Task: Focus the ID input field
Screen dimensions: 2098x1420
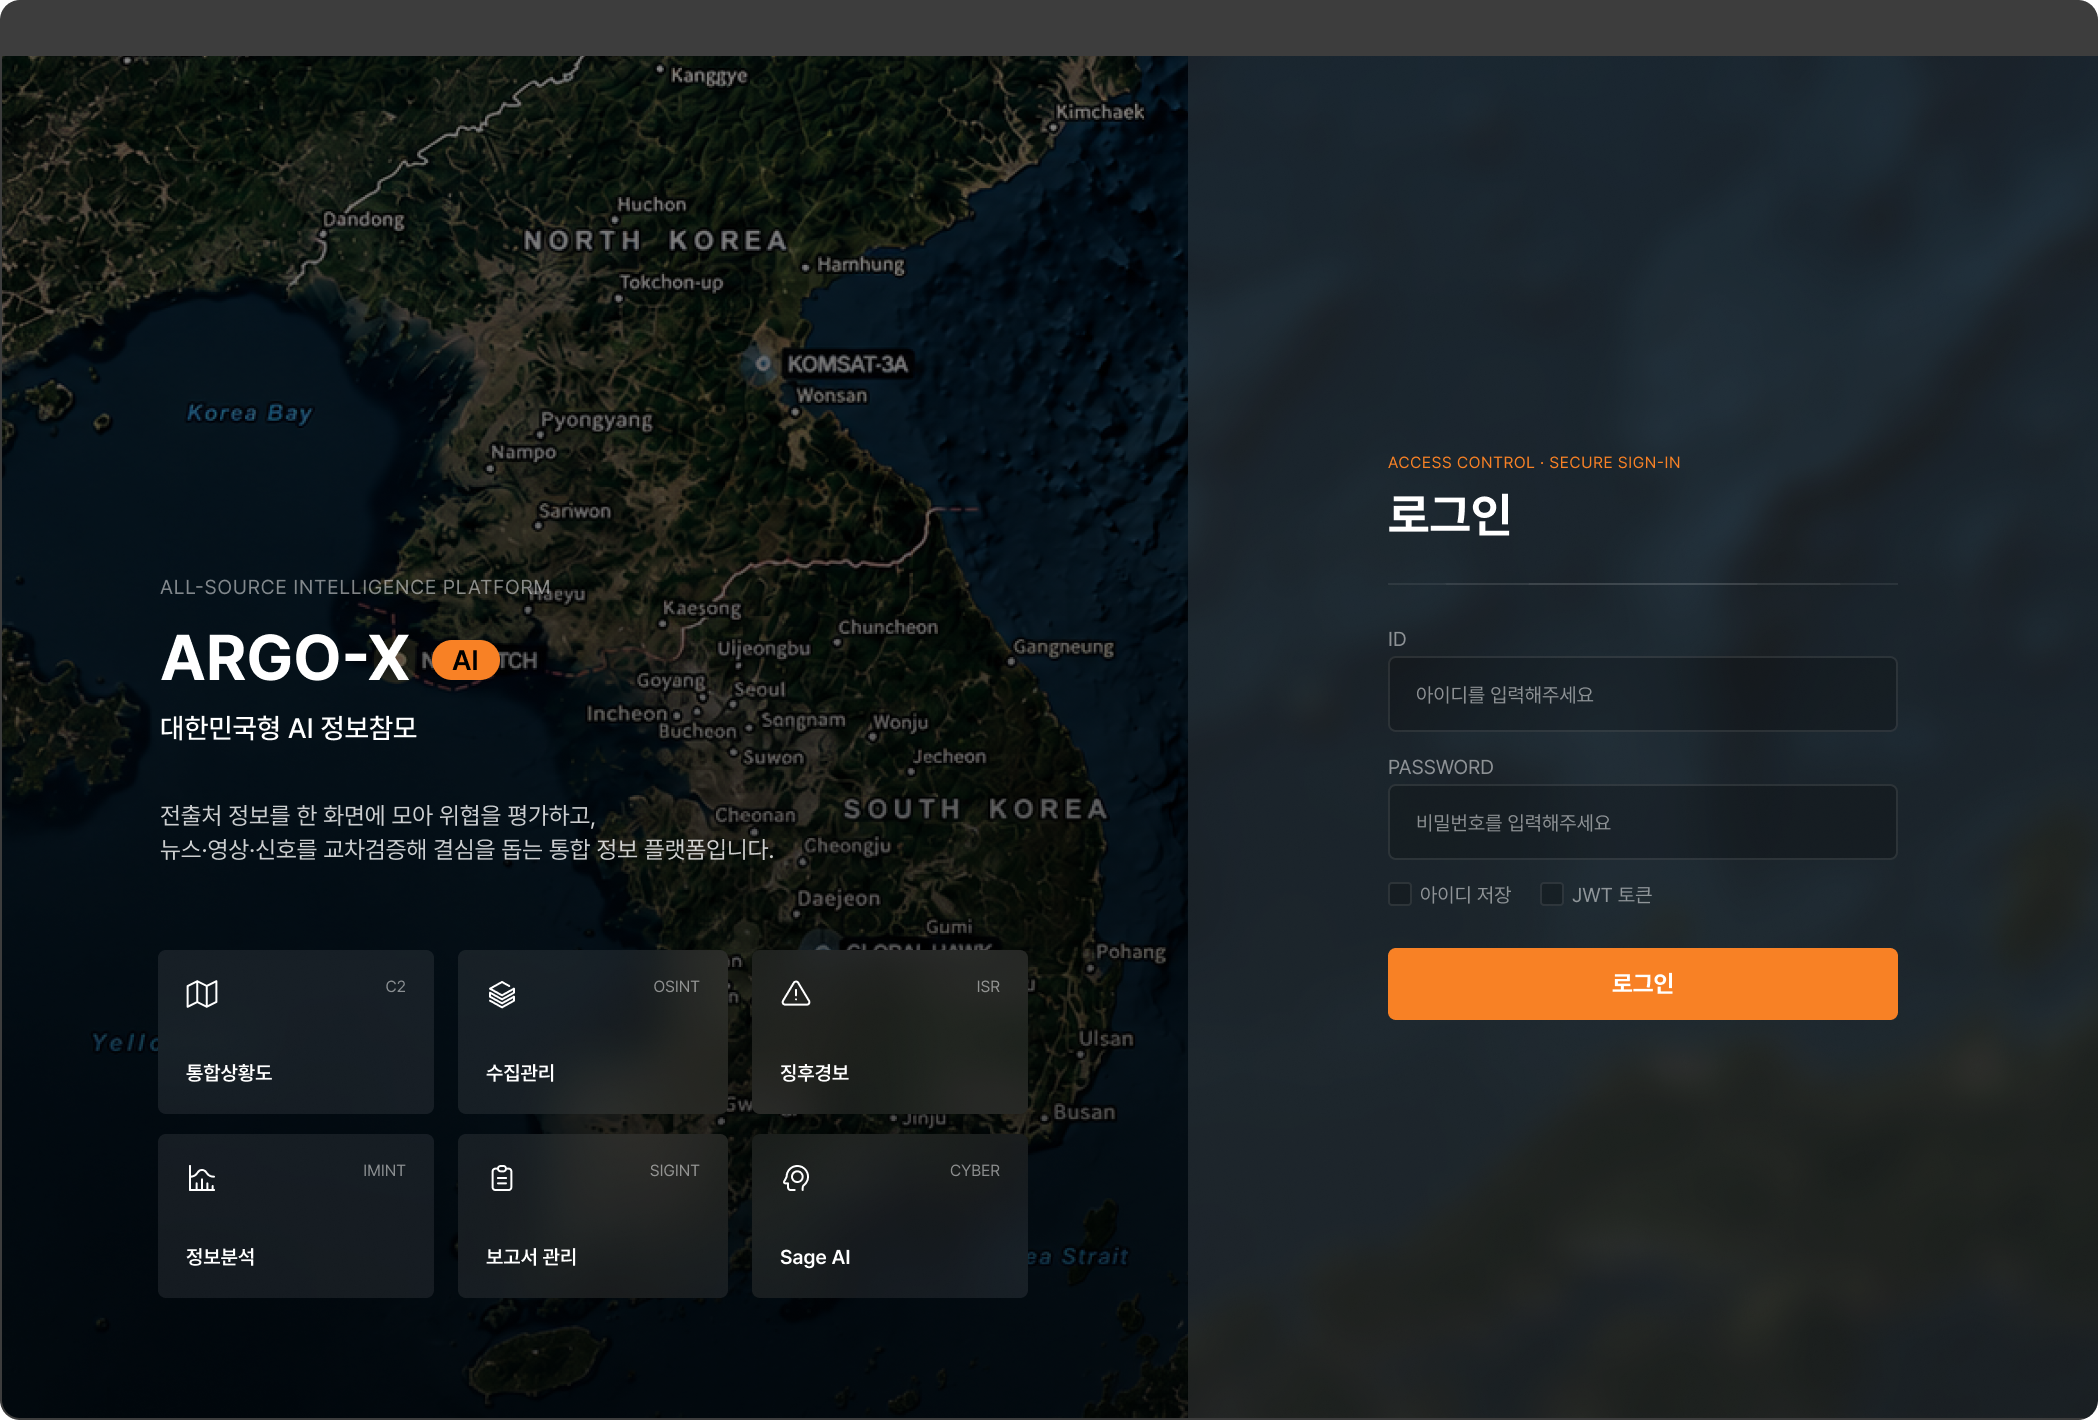Action: 1642,694
